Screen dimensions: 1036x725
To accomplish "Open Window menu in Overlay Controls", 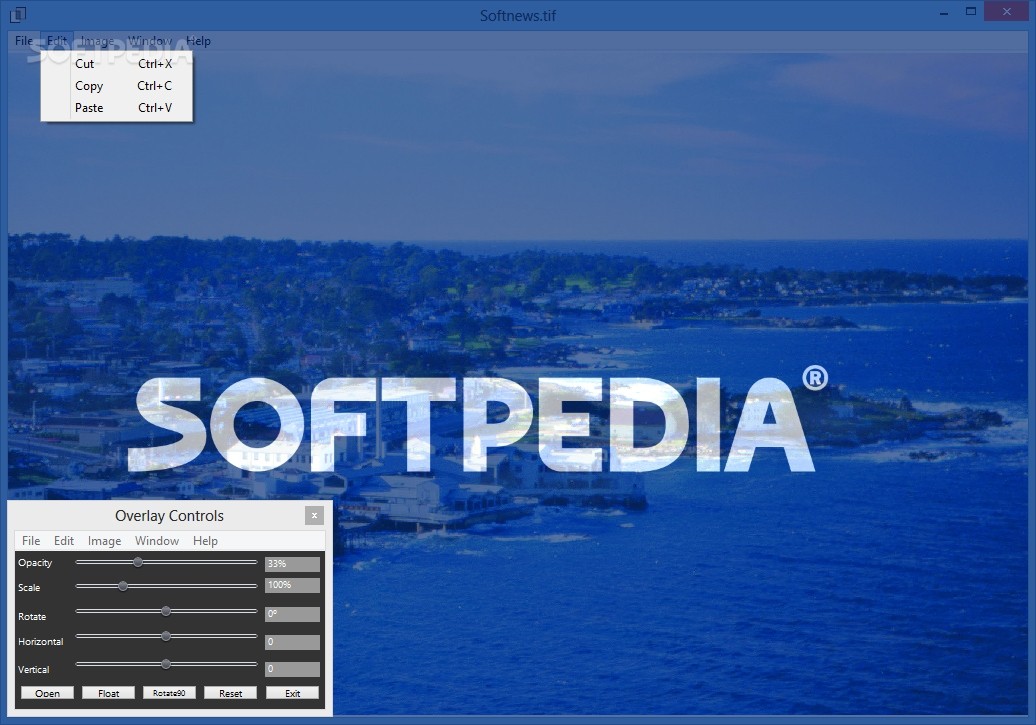I will coord(157,541).
